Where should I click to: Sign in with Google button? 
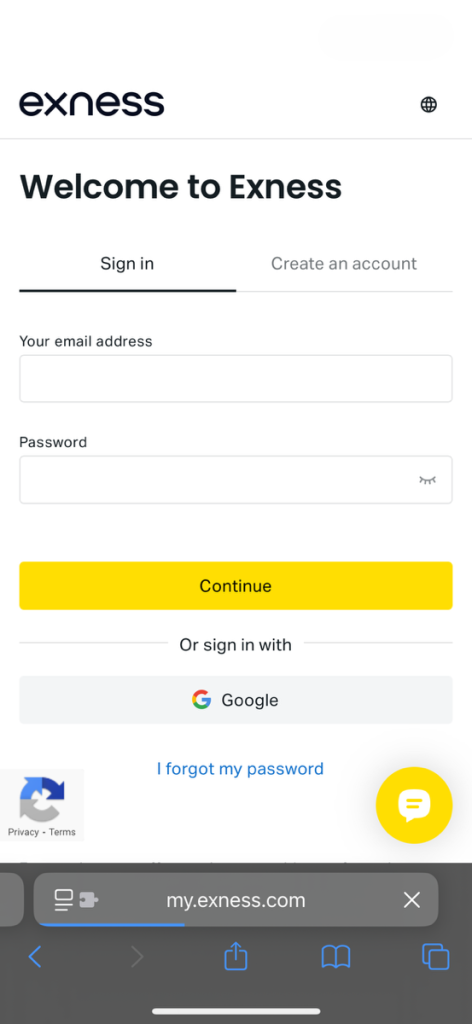tap(236, 700)
